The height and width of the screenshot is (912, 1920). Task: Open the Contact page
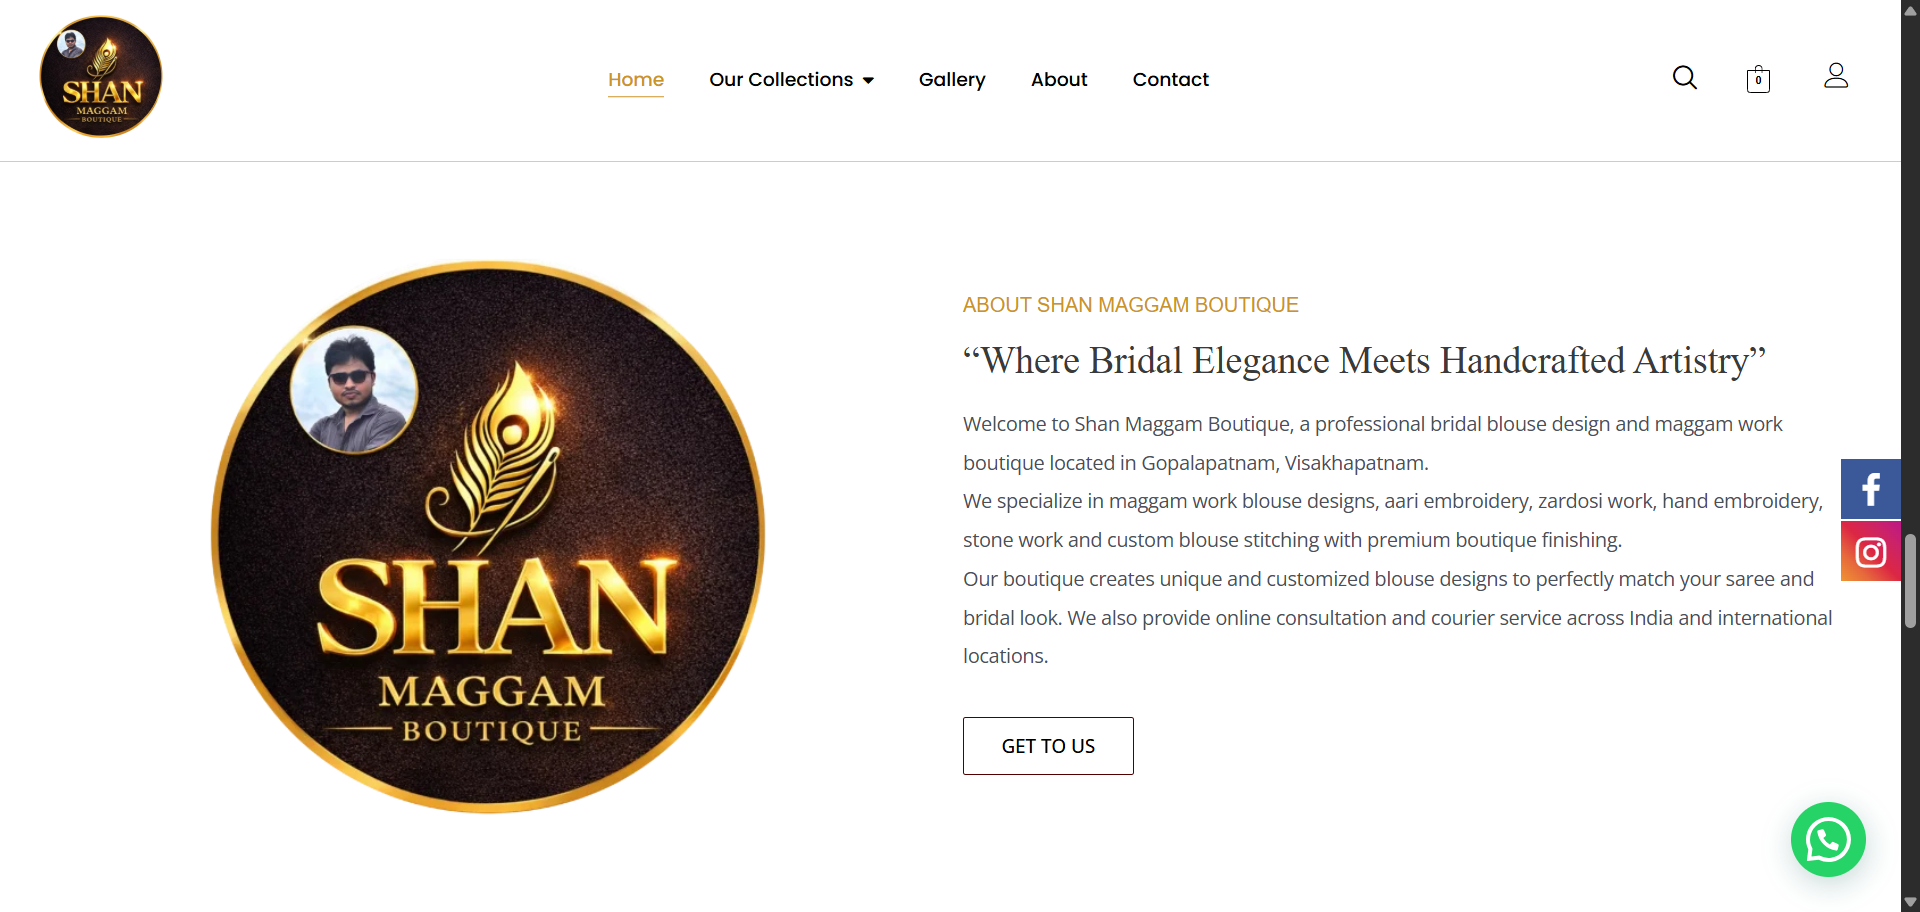(x=1171, y=79)
